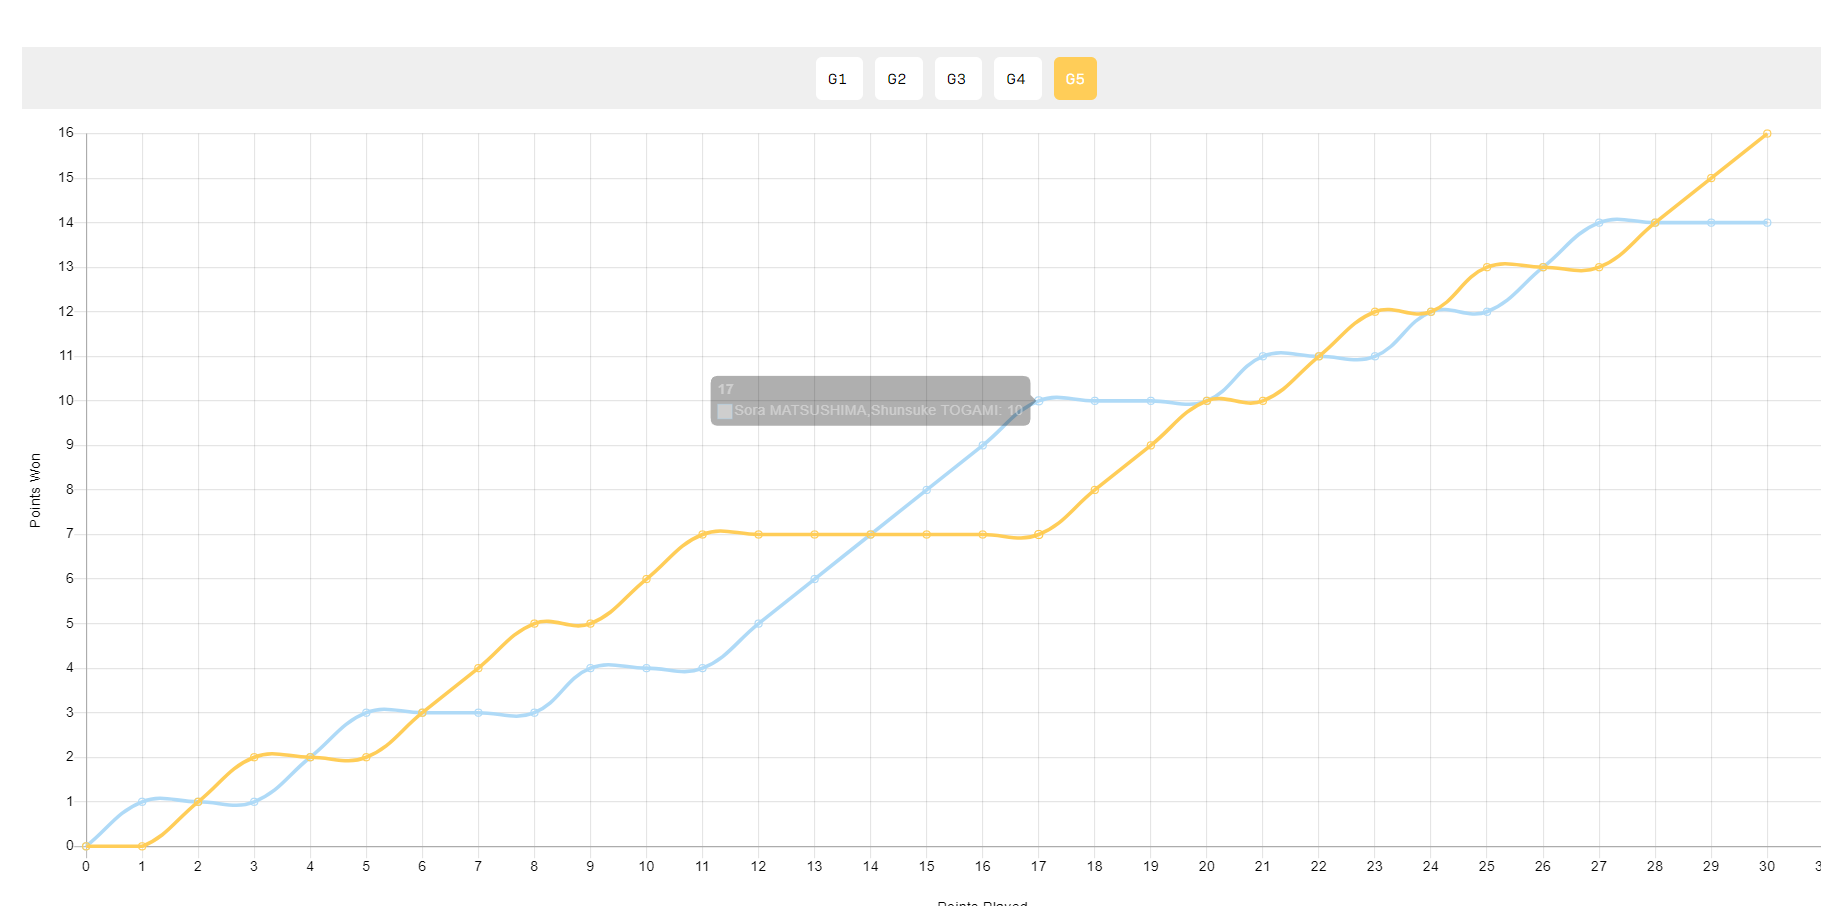1821x906 pixels.
Task: Click yellow data point at 17 points played
Action: coord(1039,534)
